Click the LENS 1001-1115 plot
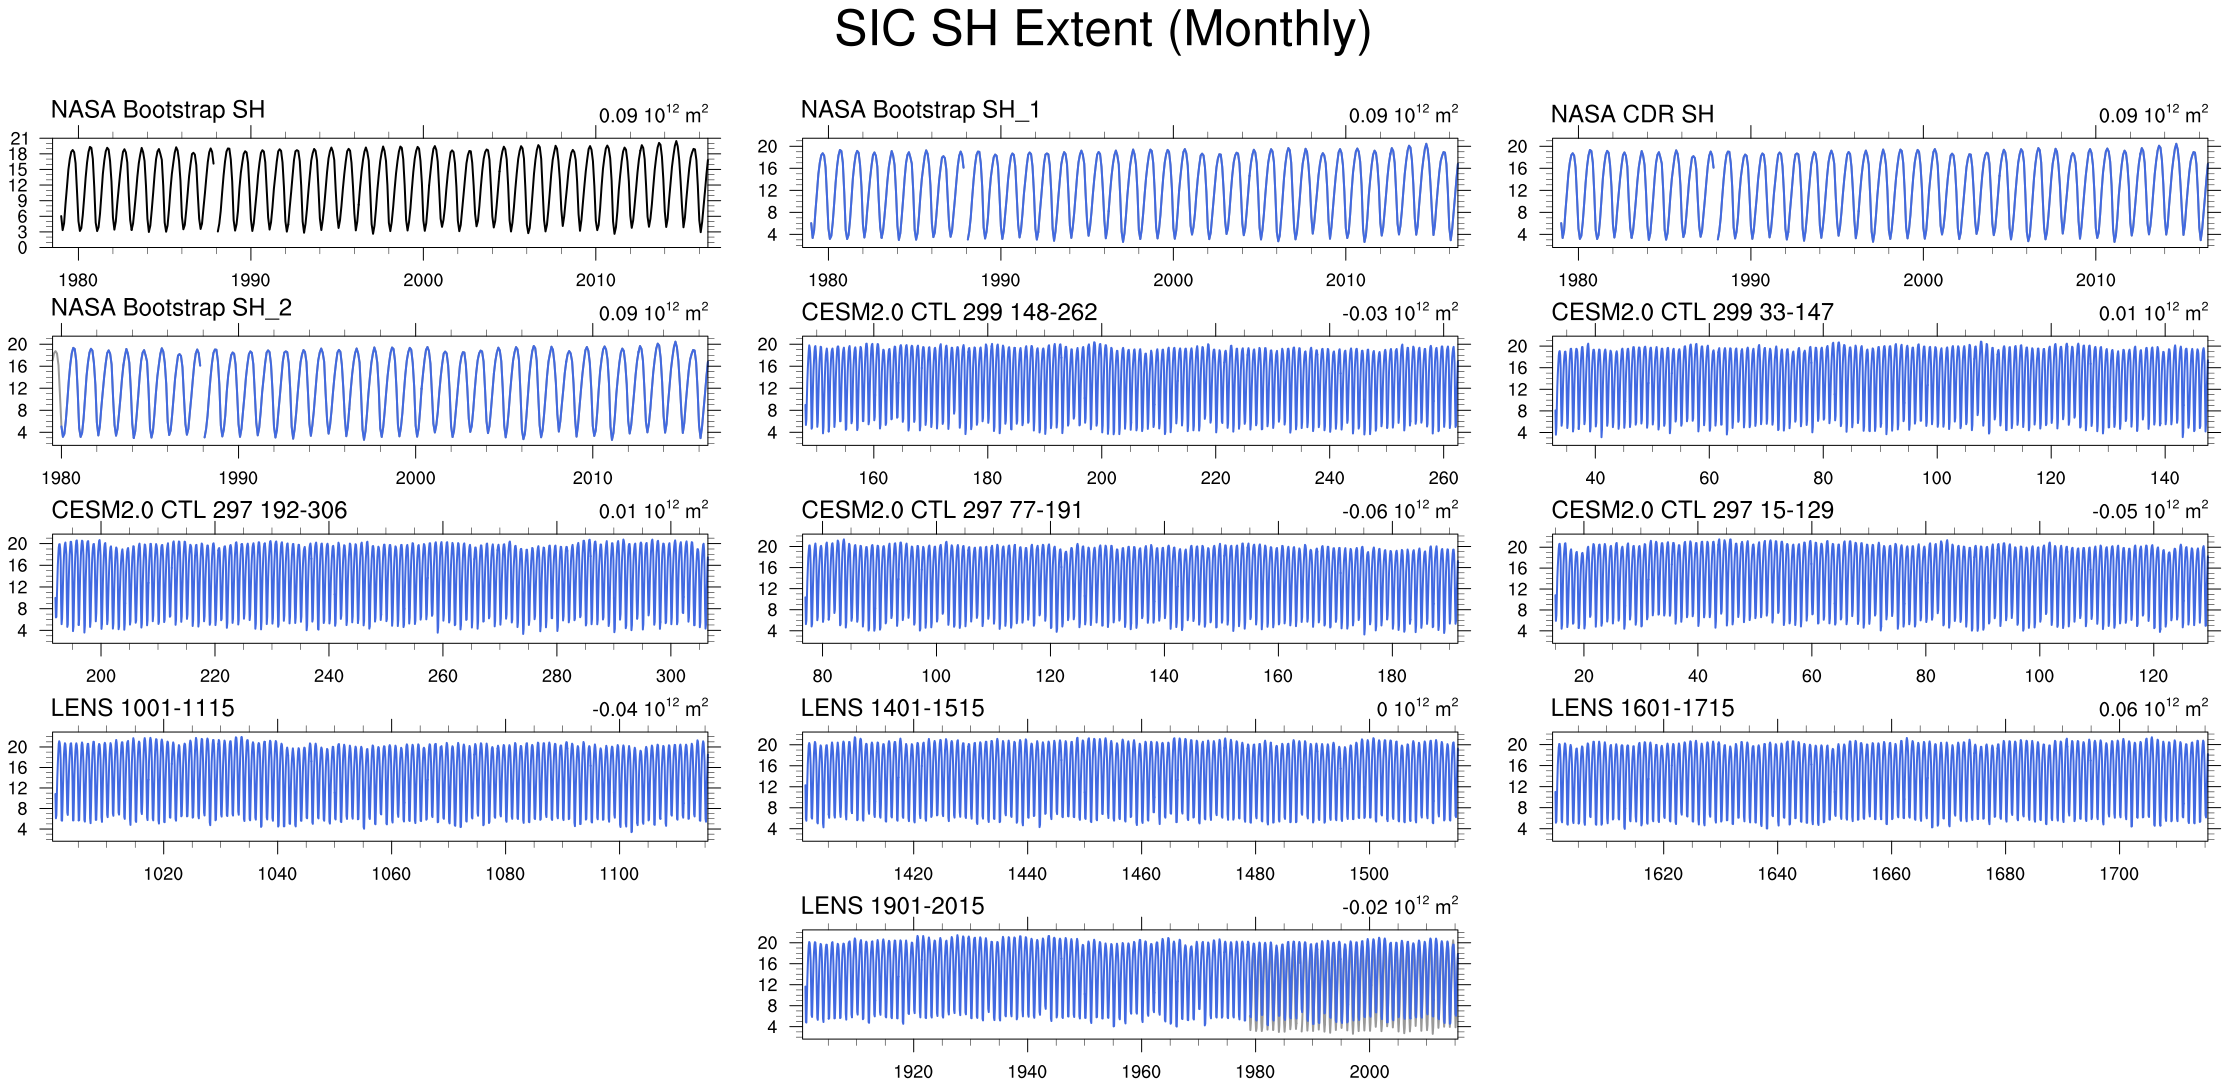The height and width of the screenshot is (1087, 2230). [380, 786]
